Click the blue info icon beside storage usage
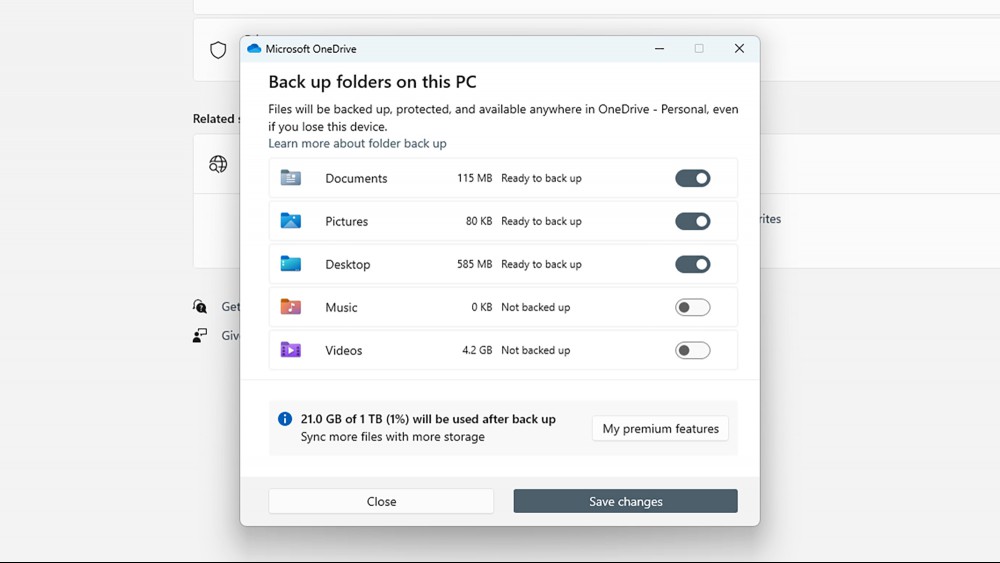The width and height of the screenshot is (1000, 563). click(x=285, y=419)
